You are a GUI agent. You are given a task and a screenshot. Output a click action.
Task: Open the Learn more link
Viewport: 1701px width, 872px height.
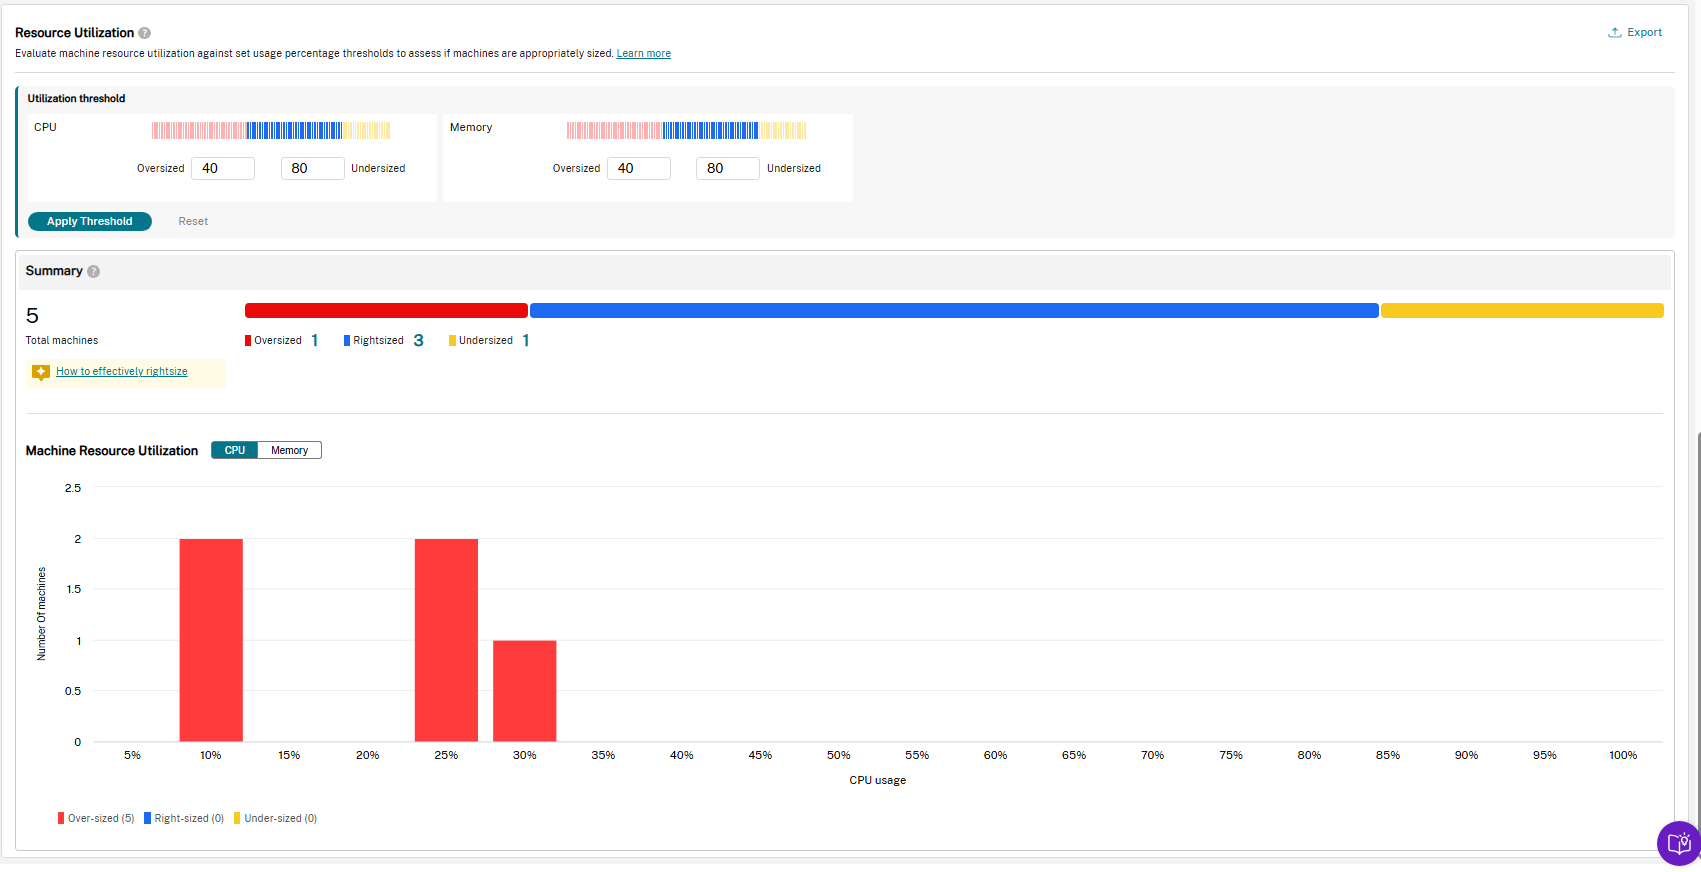point(643,54)
